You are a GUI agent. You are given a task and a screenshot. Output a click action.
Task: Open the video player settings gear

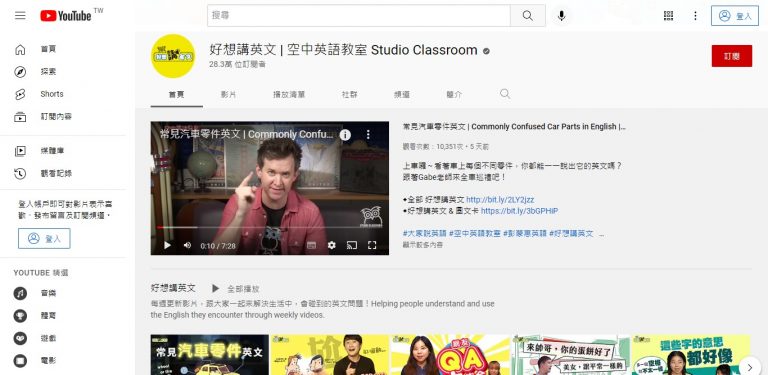332,245
